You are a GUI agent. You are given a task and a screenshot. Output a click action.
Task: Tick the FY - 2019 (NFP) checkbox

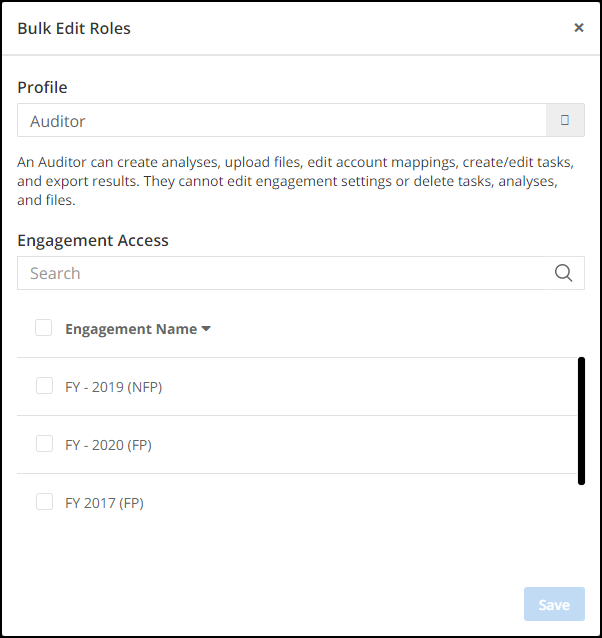(44, 386)
